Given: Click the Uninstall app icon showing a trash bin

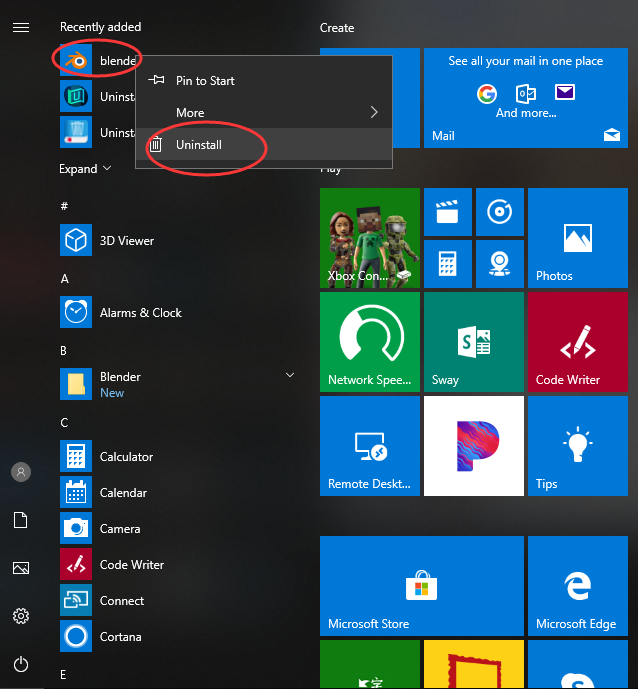Looking at the screenshot, I should [76, 132].
